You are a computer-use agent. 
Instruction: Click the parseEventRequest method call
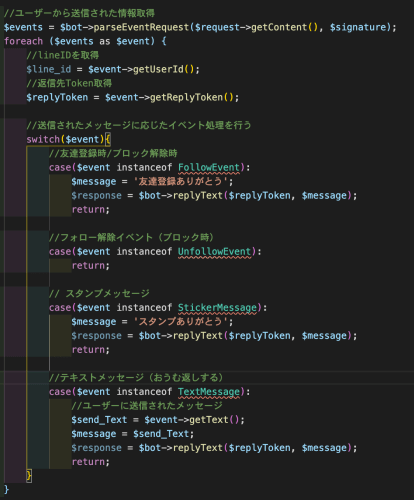coord(141,27)
